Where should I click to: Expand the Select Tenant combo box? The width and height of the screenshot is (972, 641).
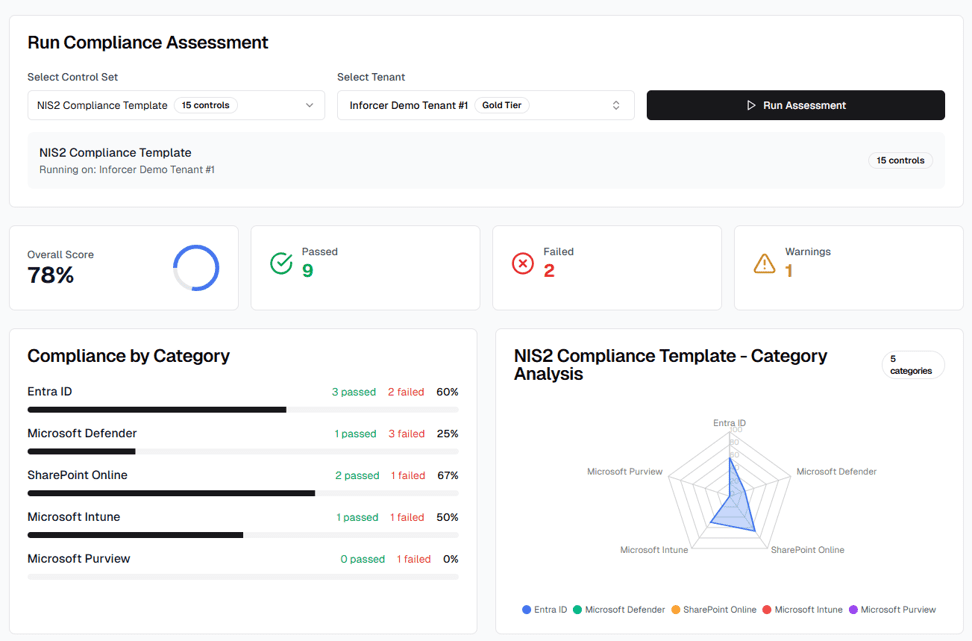click(x=485, y=105)
